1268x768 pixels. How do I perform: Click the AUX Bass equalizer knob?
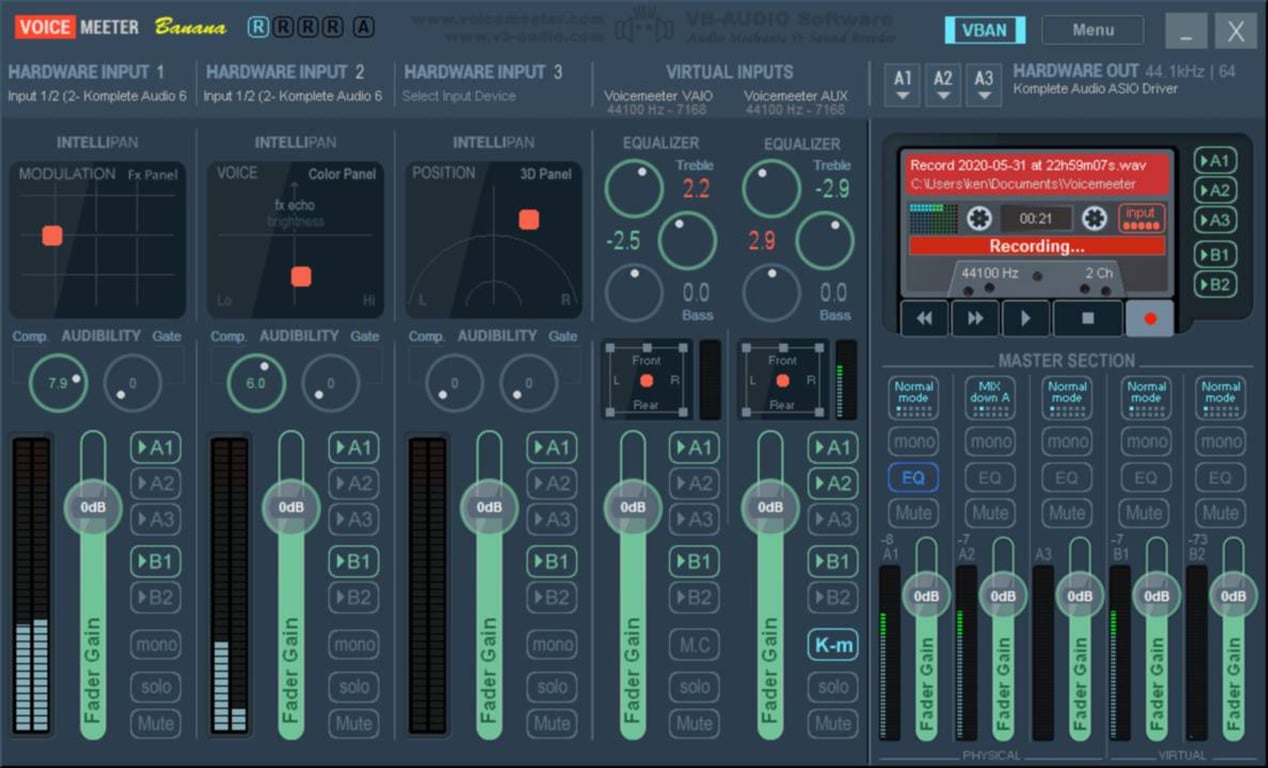coord(771,292)
